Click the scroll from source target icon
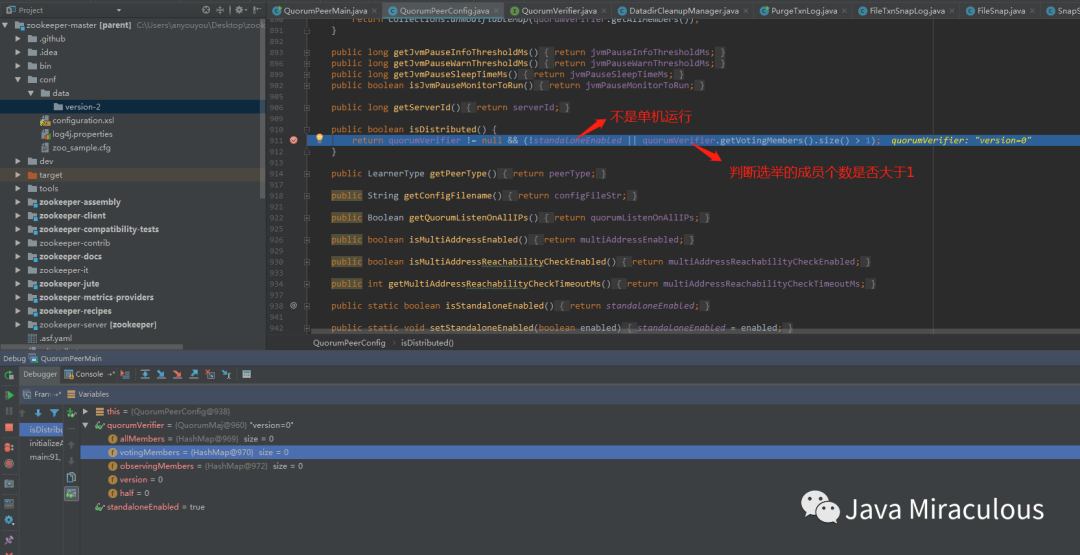1080x555 pixels. tap(206, 10)
